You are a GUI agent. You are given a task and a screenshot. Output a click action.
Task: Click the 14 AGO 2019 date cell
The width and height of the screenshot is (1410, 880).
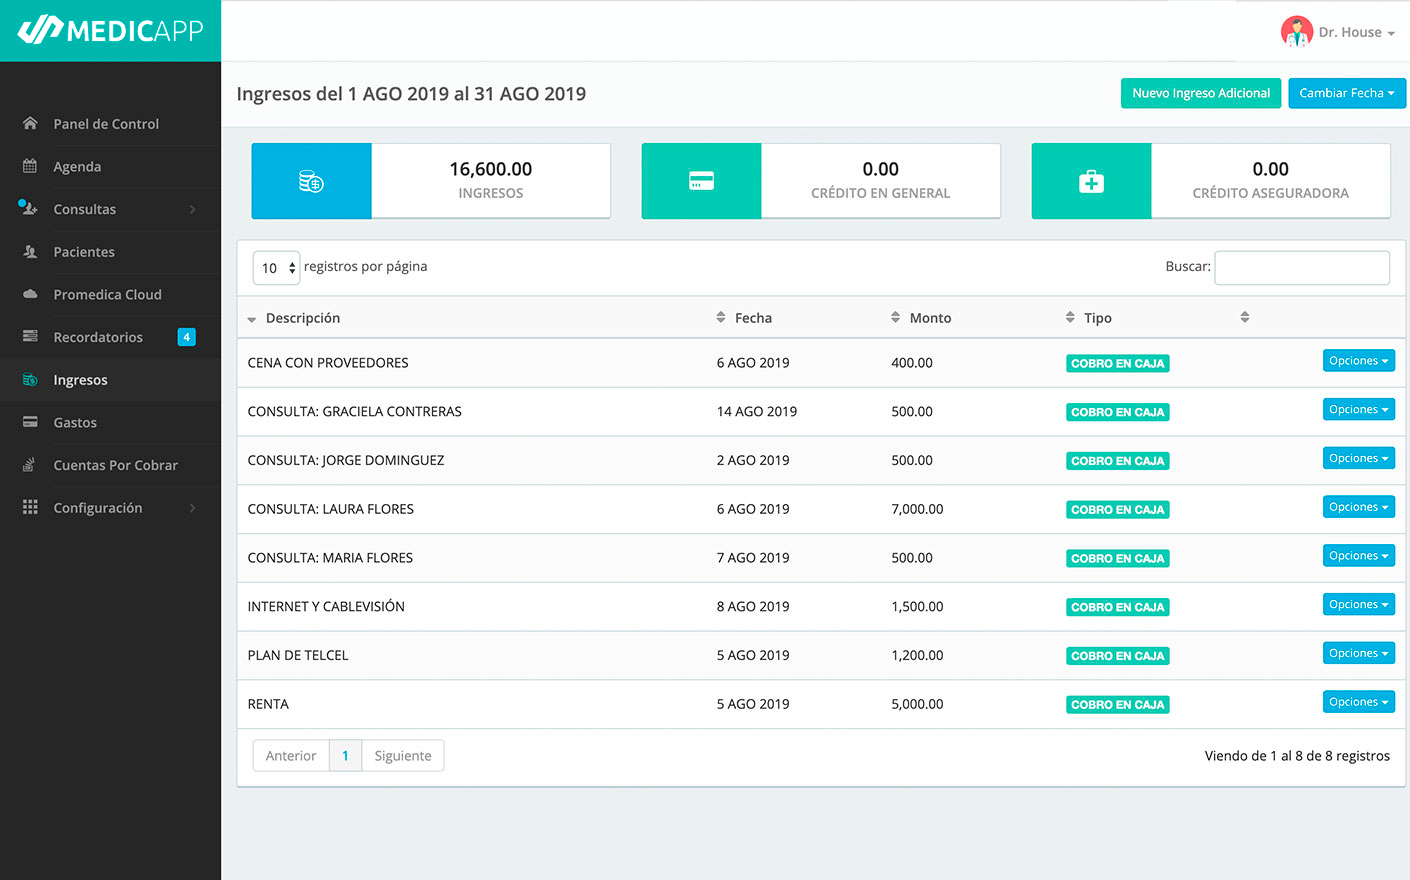[x=757, y=411]
